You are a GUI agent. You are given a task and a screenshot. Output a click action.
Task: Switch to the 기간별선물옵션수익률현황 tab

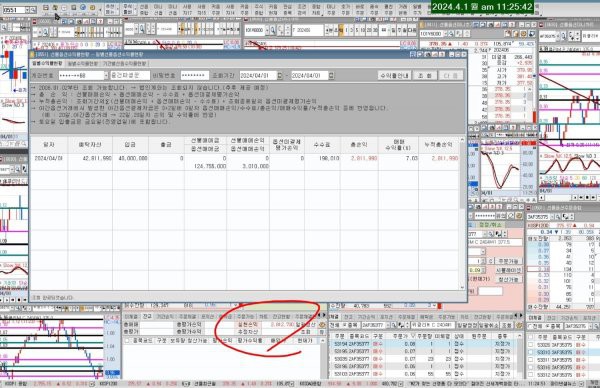coord(124,64)
